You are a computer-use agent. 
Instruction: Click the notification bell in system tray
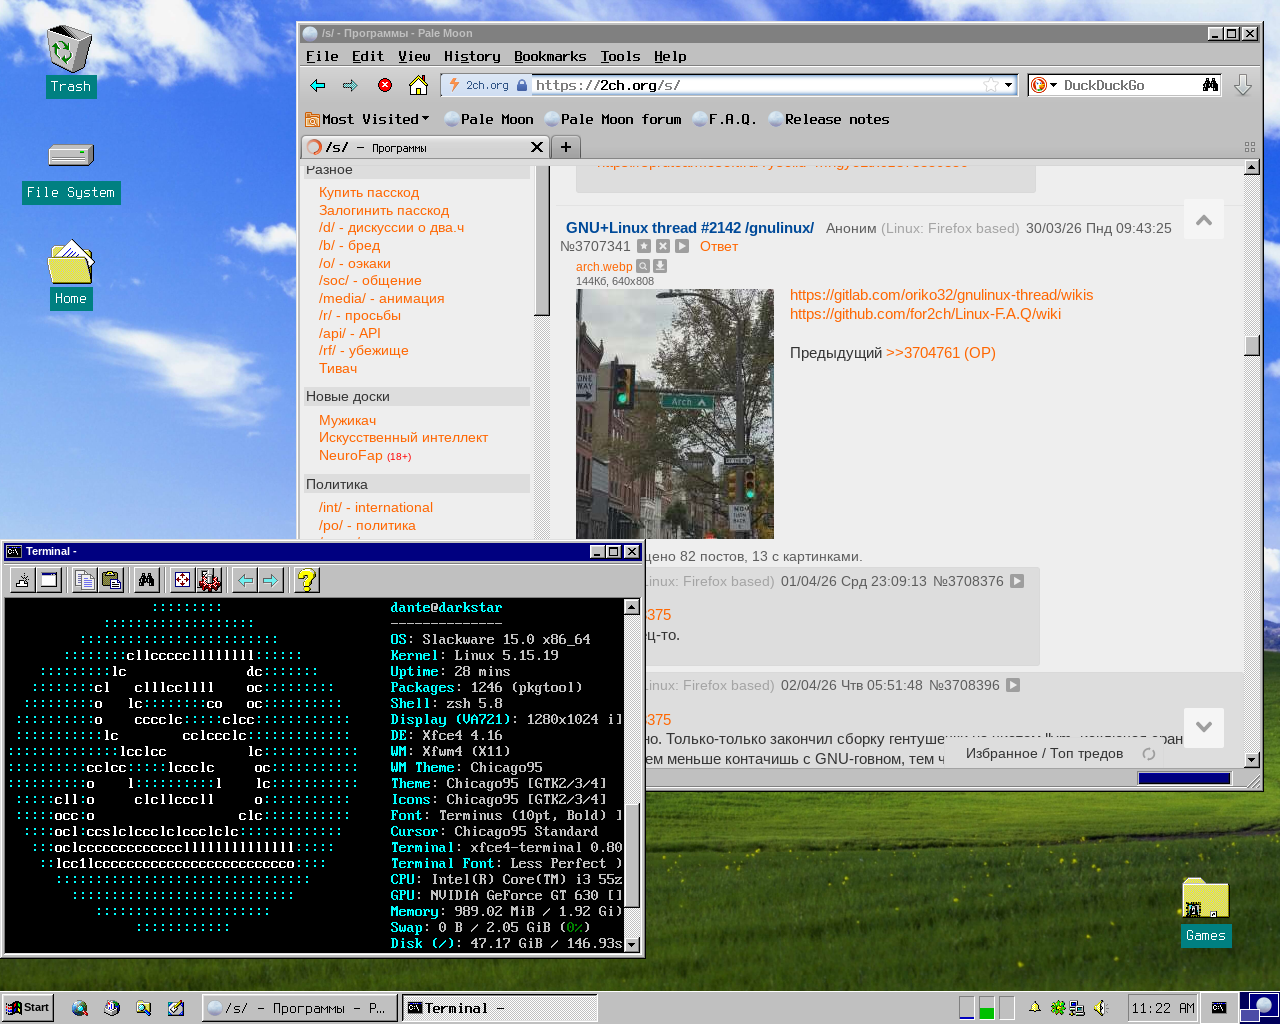(x=1035, y=1008)
